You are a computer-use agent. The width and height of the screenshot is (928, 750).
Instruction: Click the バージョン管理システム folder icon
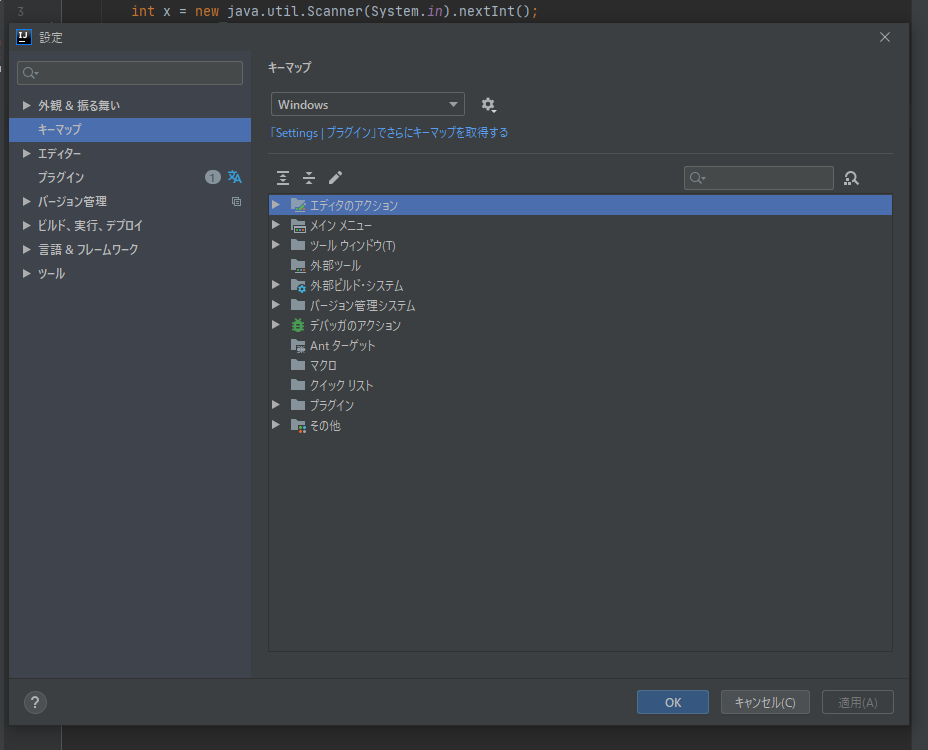click(x=298, y=305)
